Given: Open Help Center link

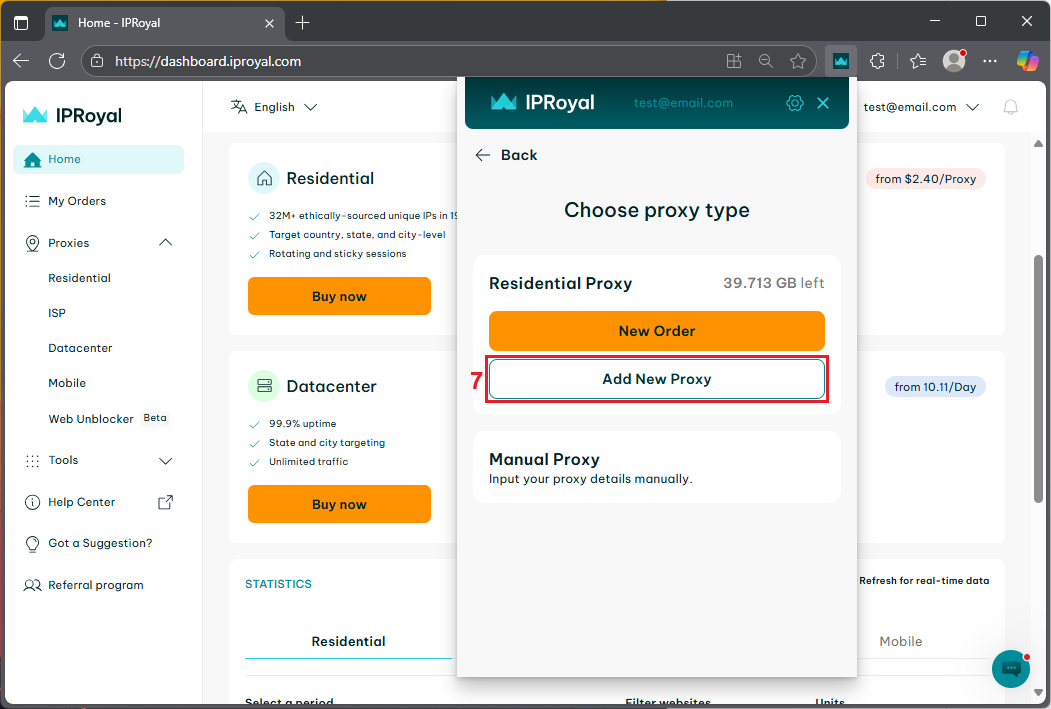Looking at the screenshot, I should [x=81, y=502].
